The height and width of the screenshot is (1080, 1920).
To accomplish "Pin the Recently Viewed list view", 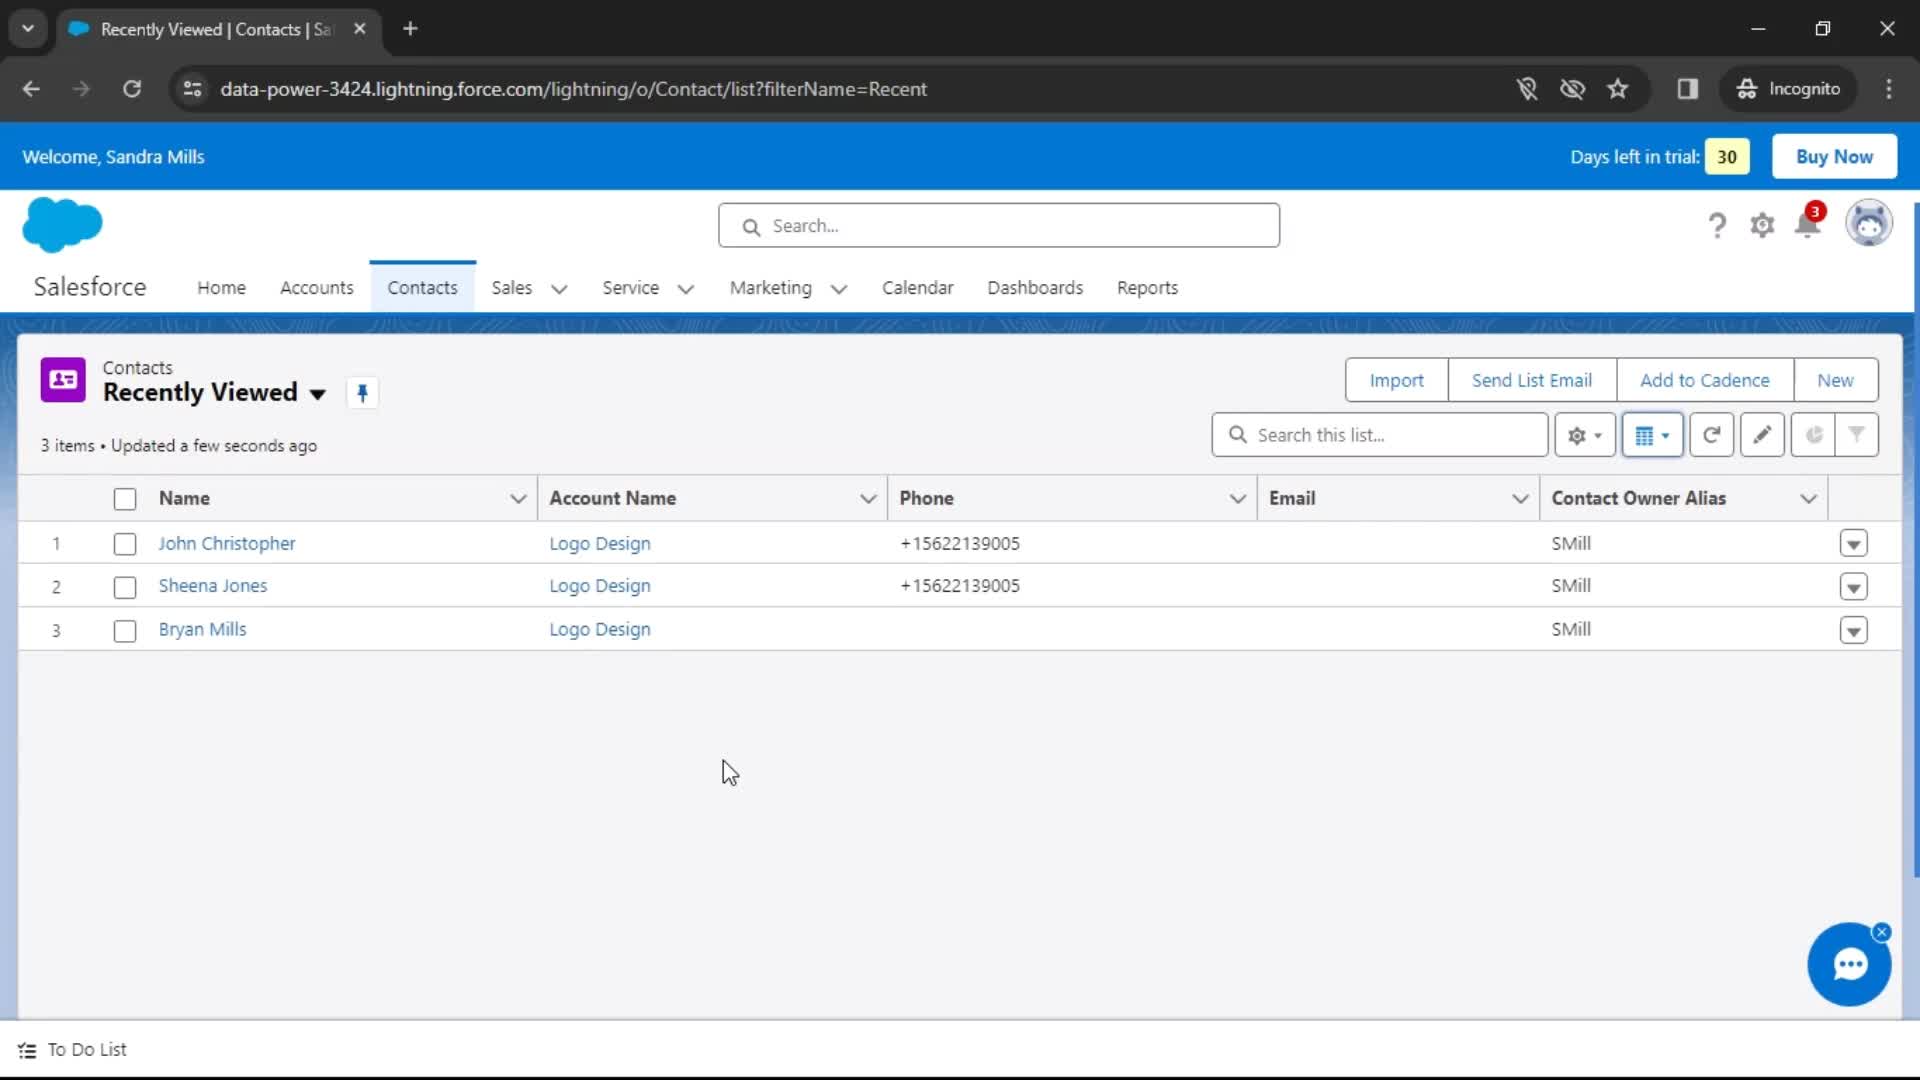I will [x=362, y=393].
